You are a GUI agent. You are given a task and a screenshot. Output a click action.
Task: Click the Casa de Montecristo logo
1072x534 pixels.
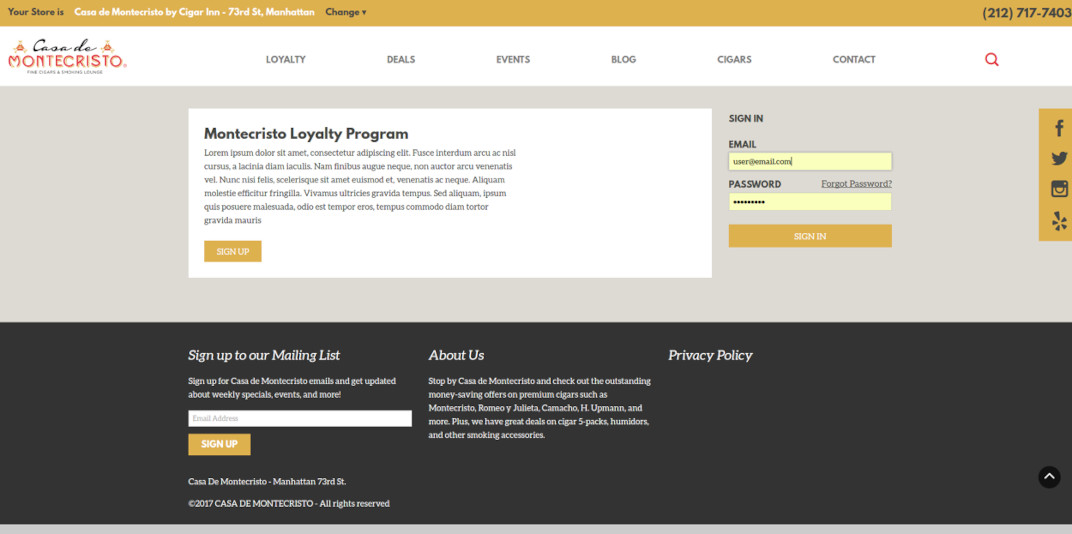coord(67,56)
